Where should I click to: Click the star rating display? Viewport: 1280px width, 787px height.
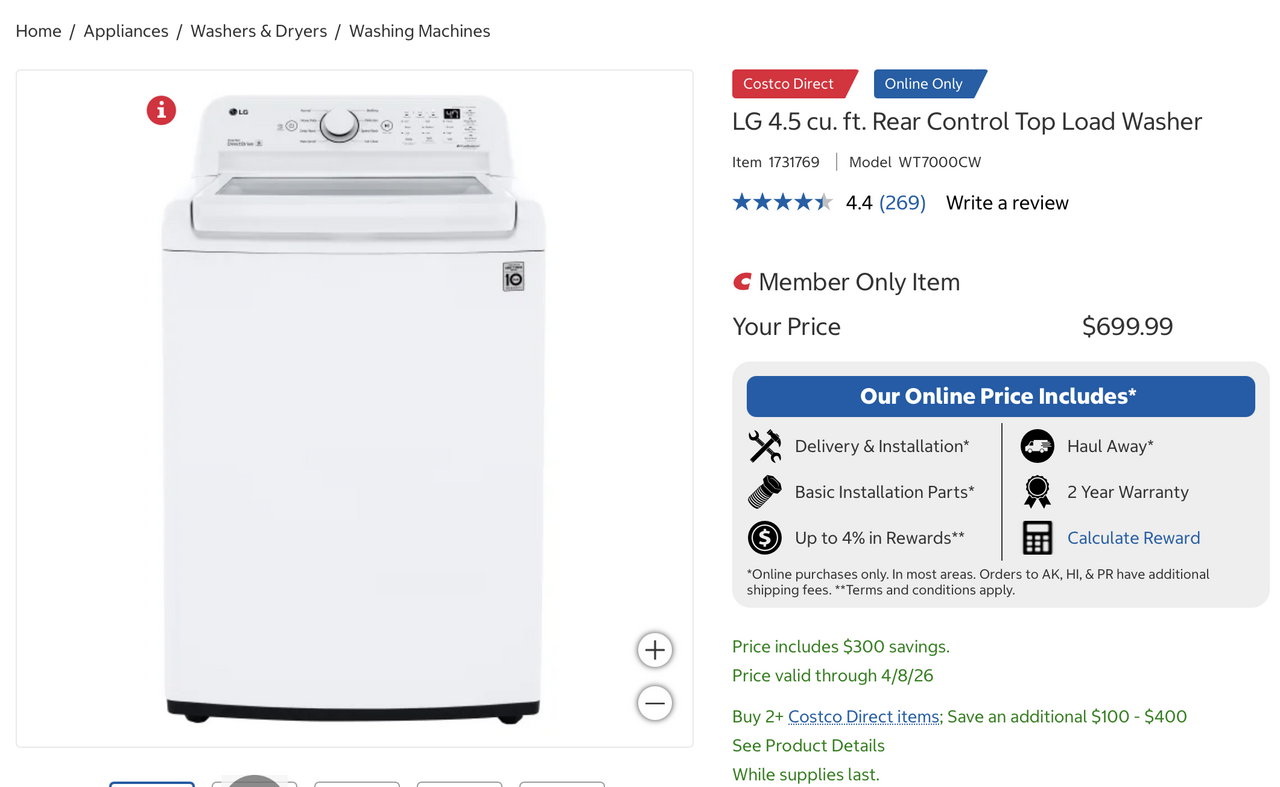tap(783, 203)
